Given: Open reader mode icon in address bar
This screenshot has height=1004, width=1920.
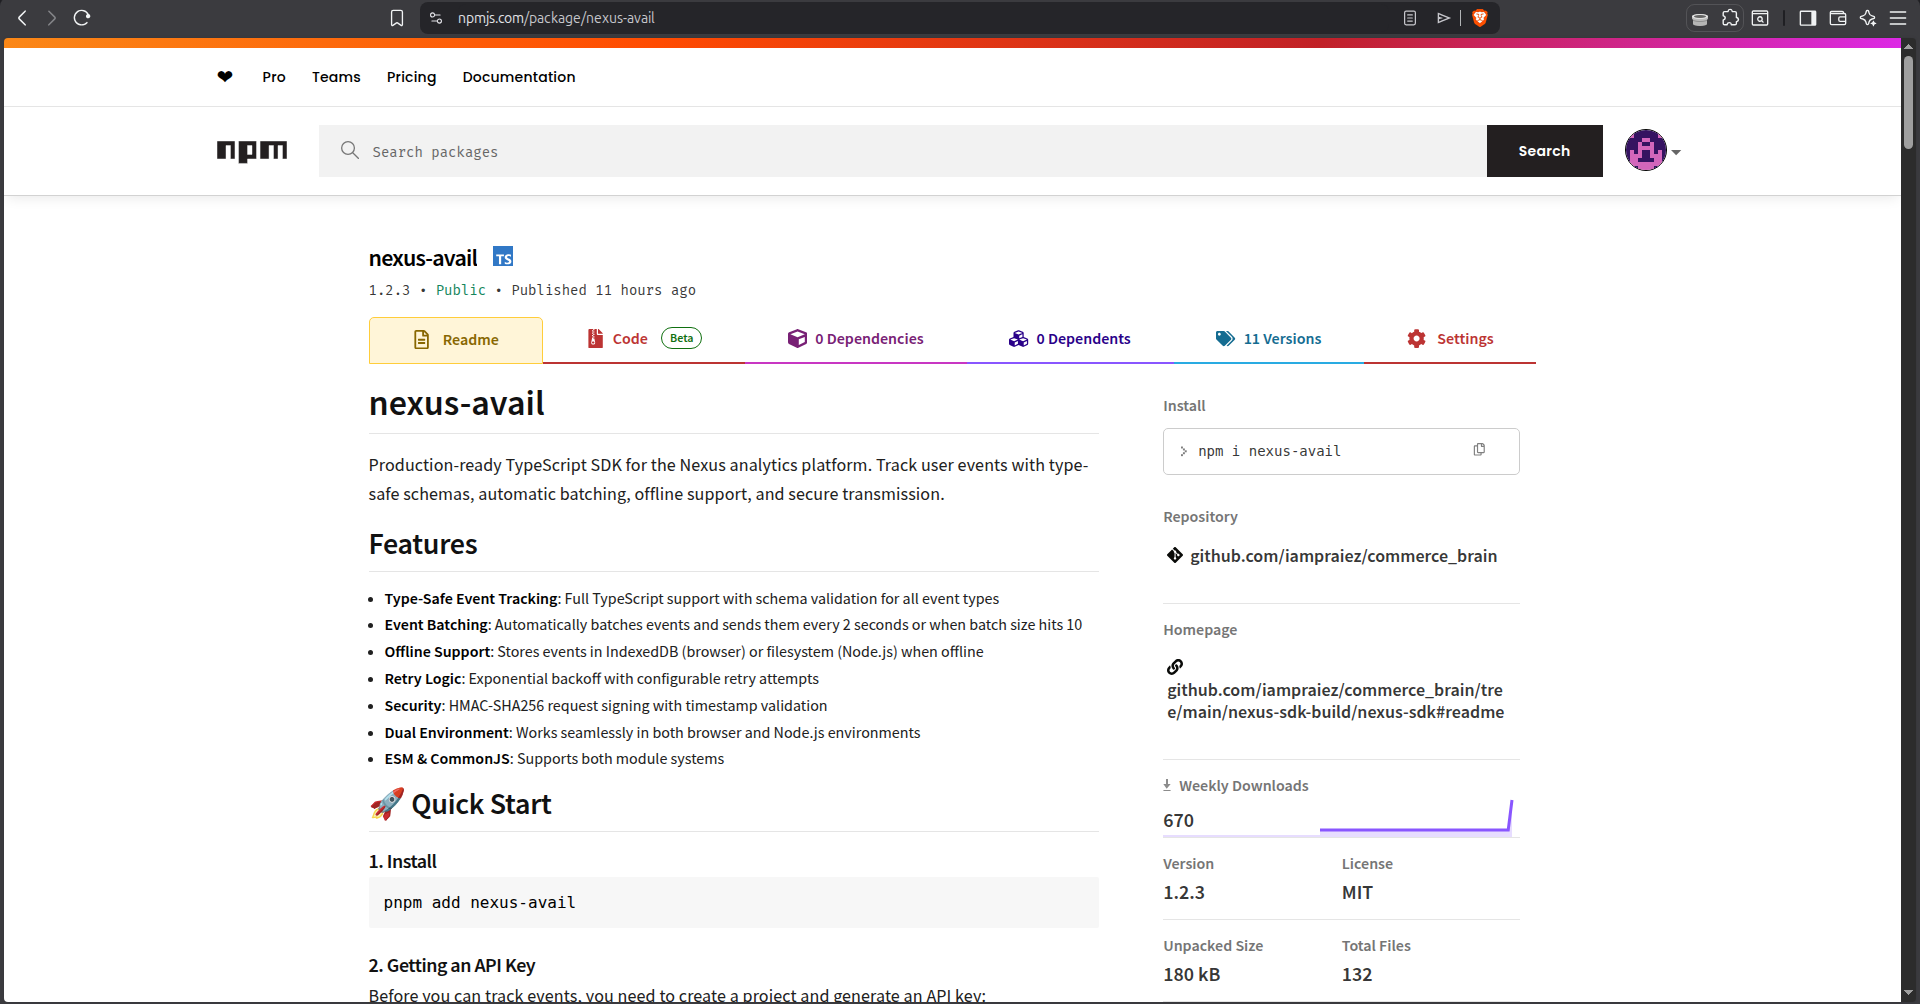Looking at the screenshot, I should click(1410, 18).
